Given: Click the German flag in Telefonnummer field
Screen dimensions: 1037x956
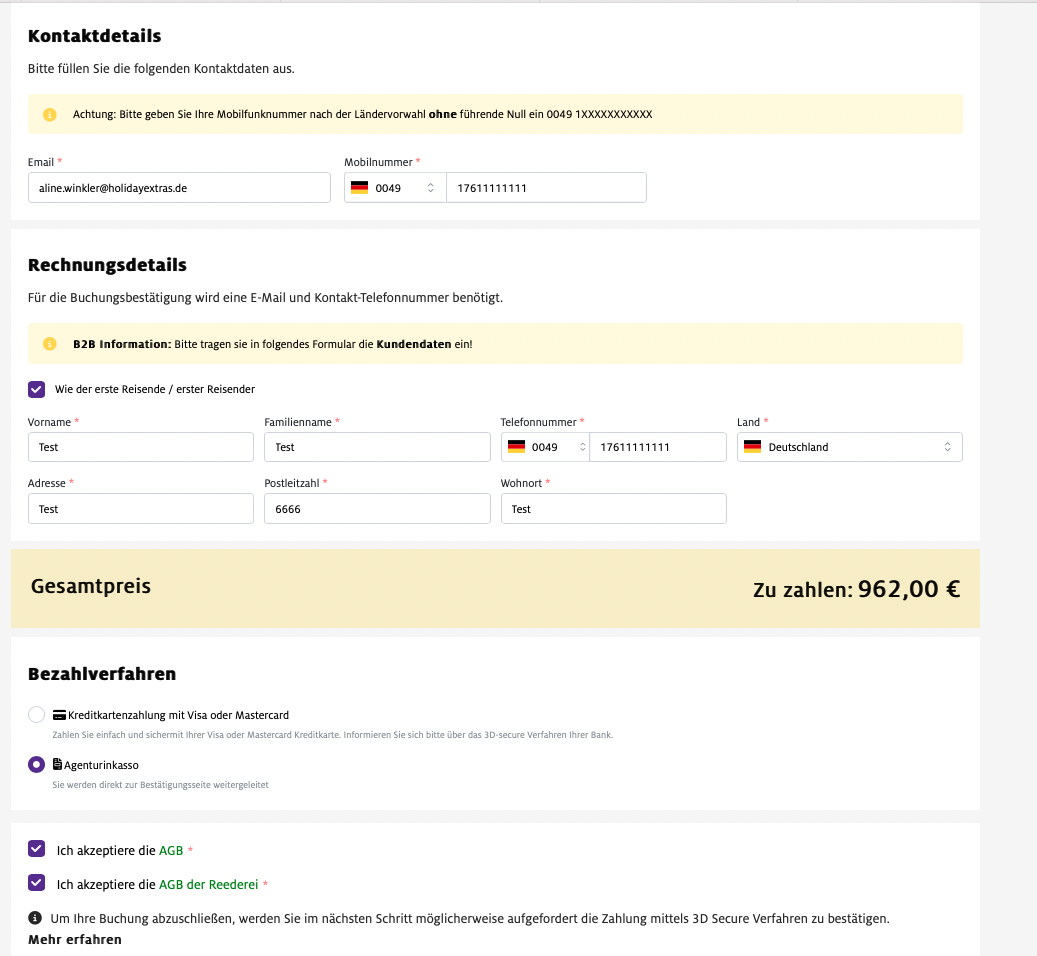Looking at the screenshot, I should [516, 447].
